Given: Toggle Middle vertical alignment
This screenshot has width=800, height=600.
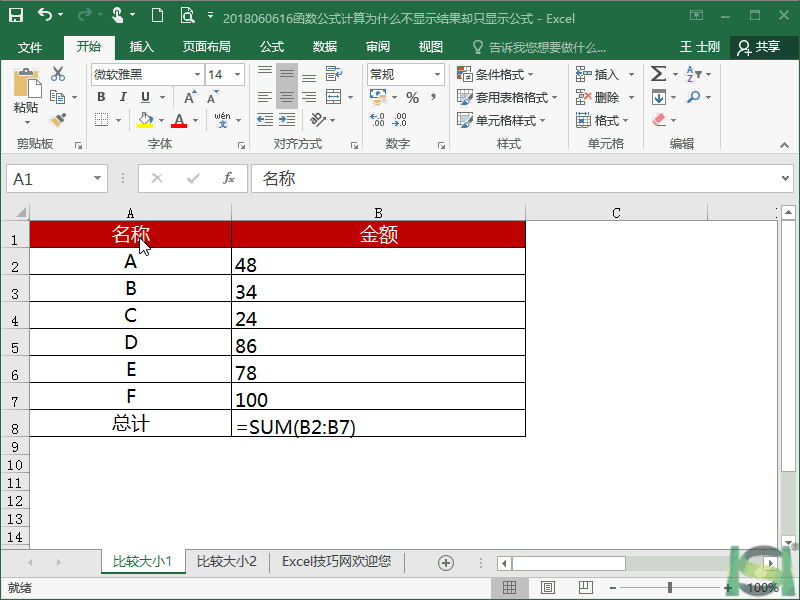Looking at the screenshot, I should tap(287, 74).
